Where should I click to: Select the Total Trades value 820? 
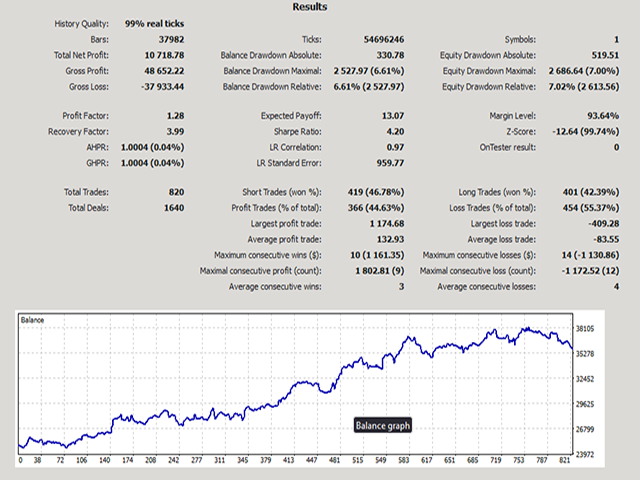tap(176, 192)
